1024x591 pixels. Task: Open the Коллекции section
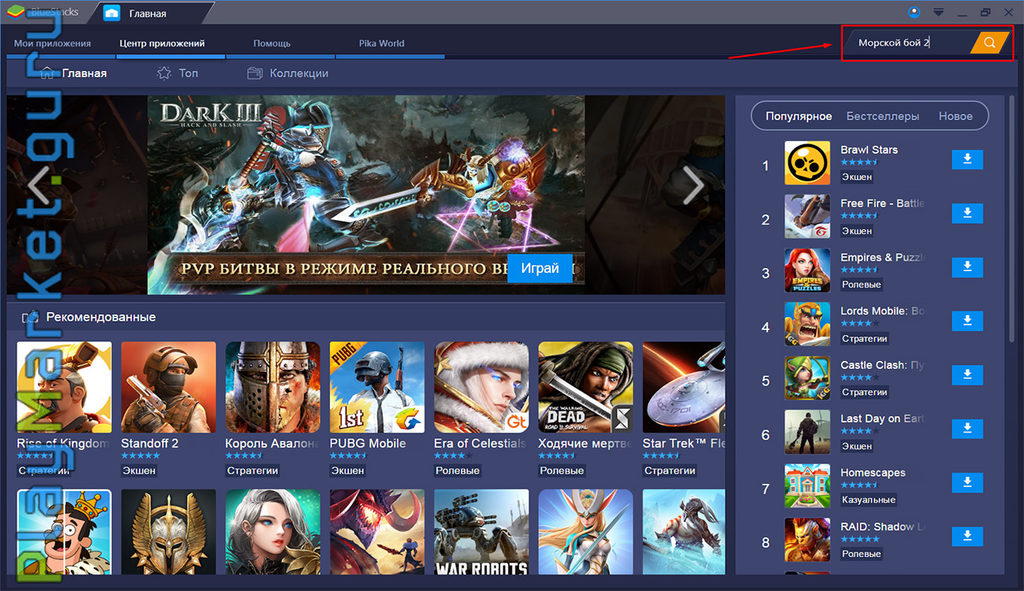(x=288, y=73)
